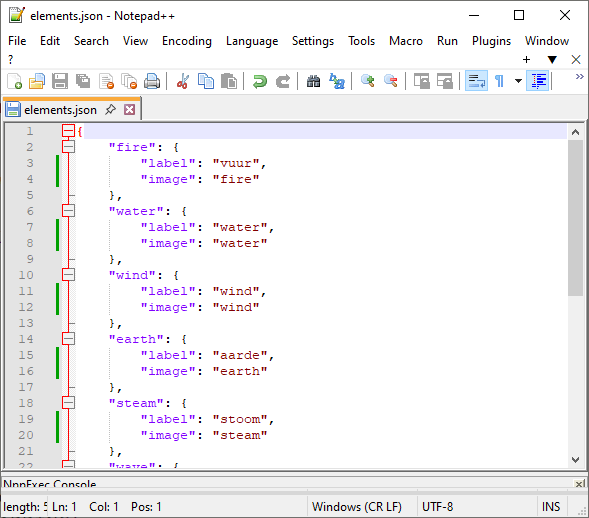Collapse the "fire" block fold marker
The image size is (589, 518).
(68, 146)
